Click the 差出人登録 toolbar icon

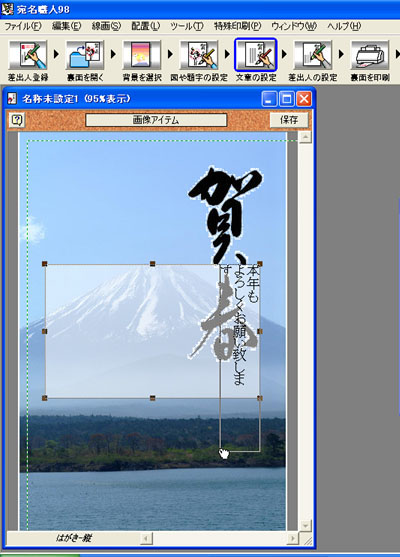(x=28, y=55)
